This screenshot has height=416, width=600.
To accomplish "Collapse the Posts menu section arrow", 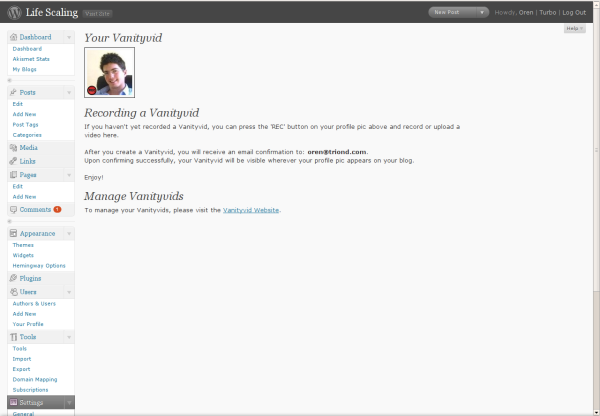I will click(69, 93).
